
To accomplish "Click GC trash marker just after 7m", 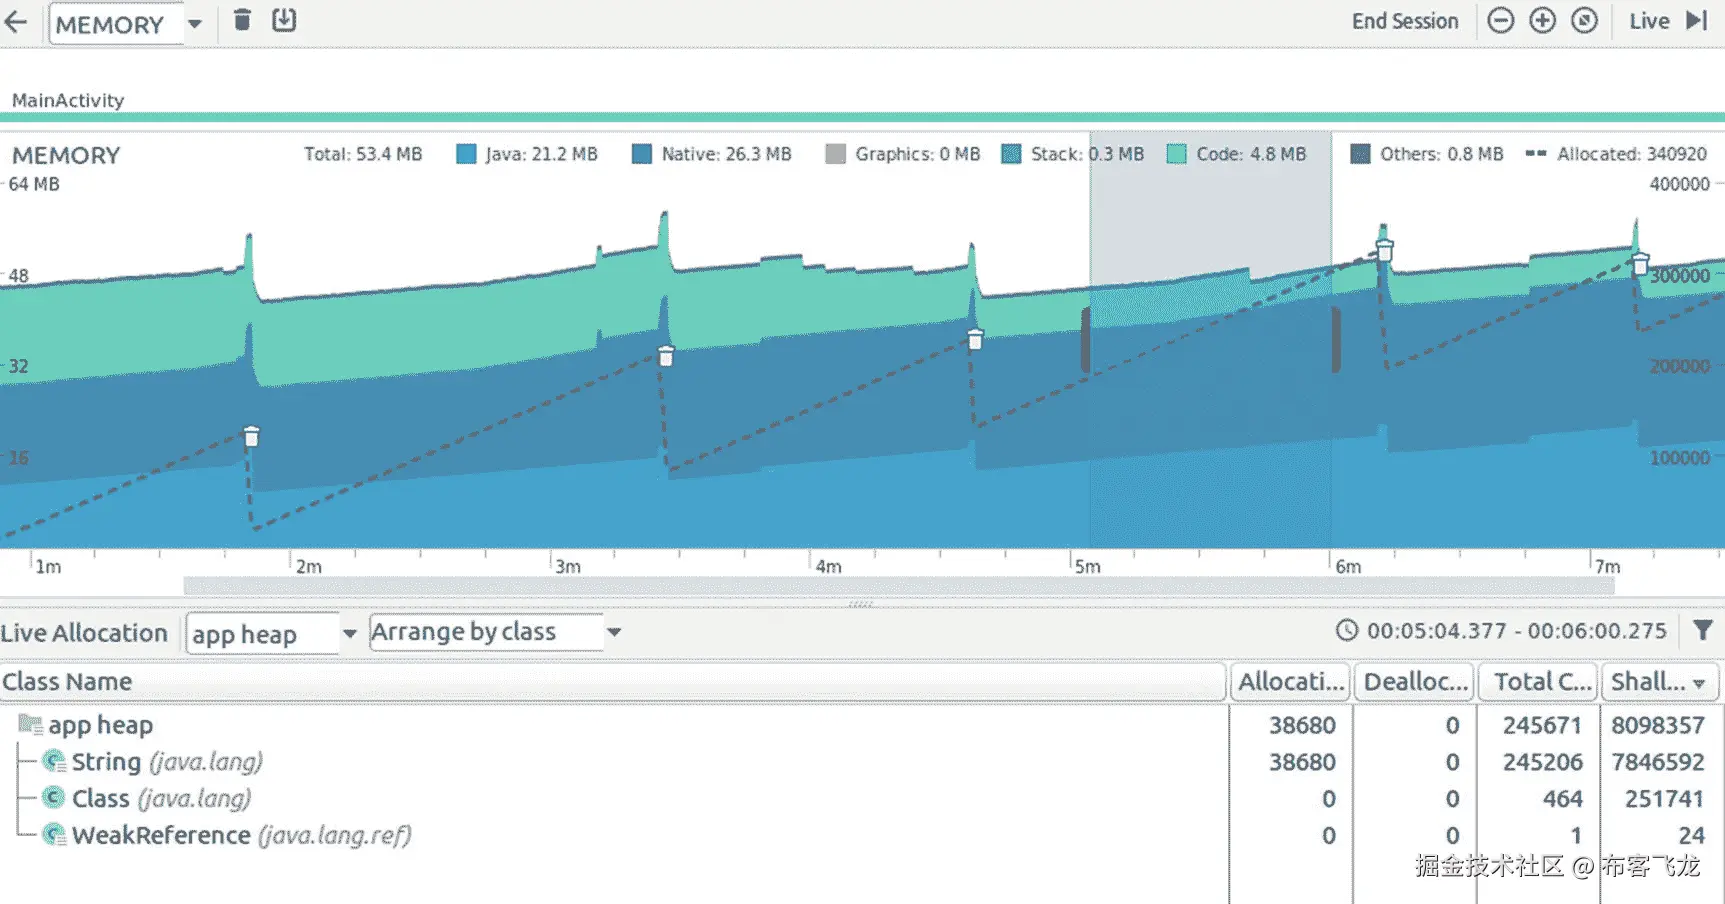I will (x=1640, y=264).
